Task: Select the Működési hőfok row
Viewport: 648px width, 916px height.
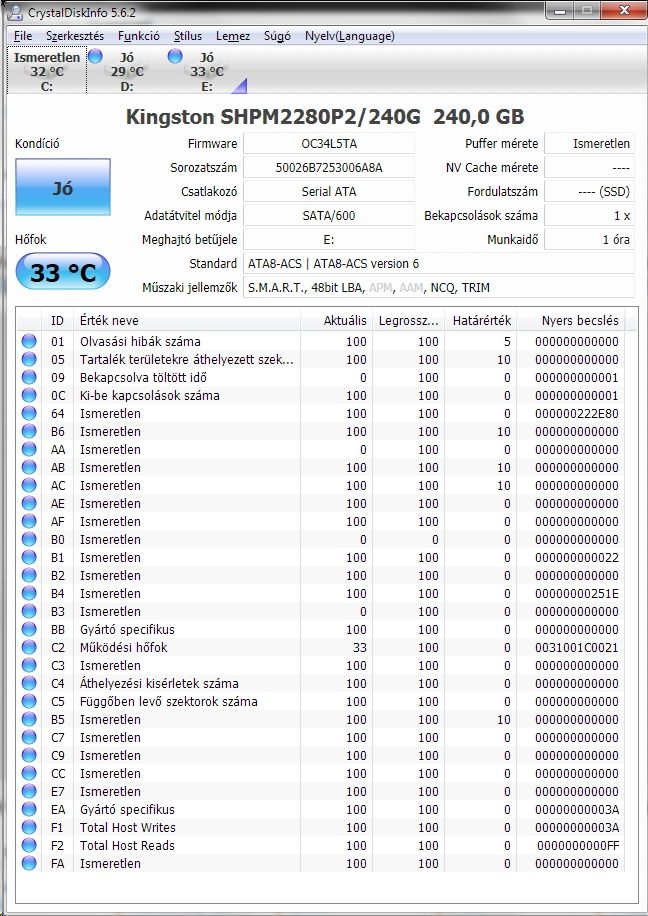Action: coord(320,647)
